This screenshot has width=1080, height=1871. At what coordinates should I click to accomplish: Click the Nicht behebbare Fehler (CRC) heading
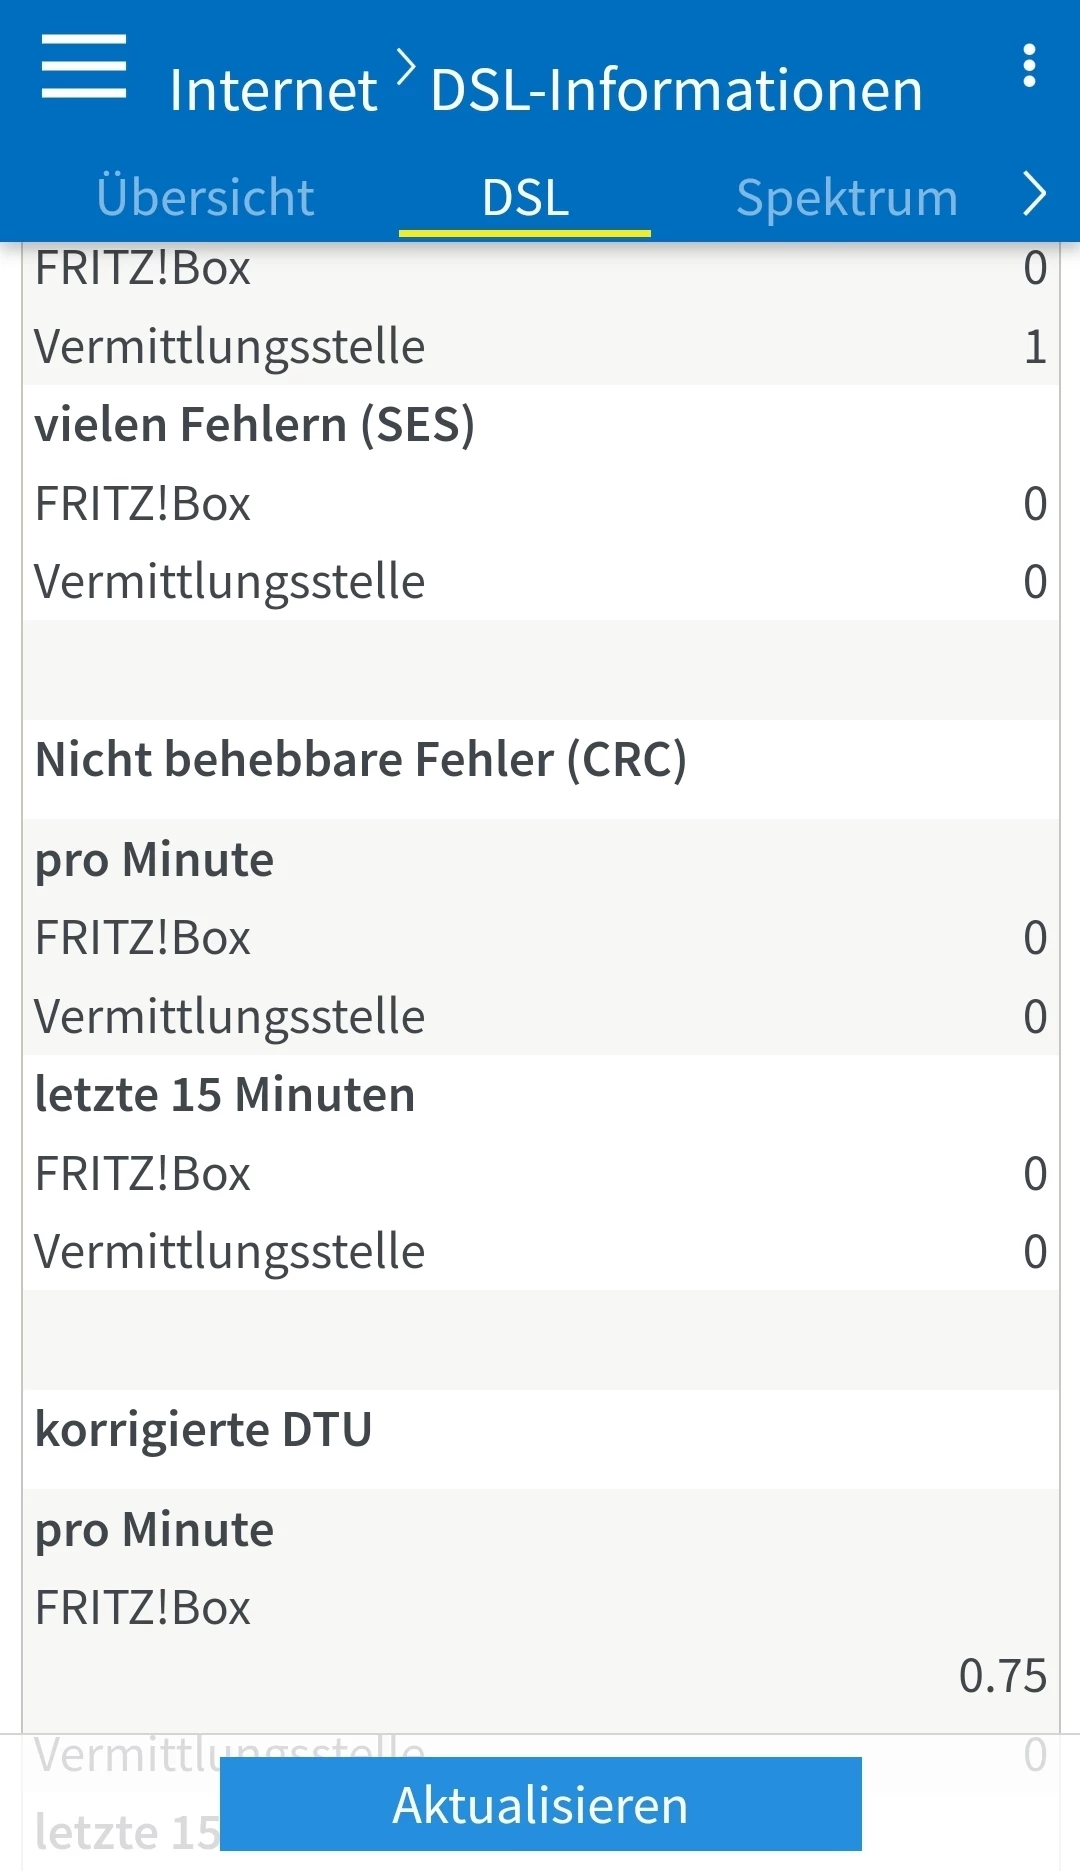click(361, 759)
